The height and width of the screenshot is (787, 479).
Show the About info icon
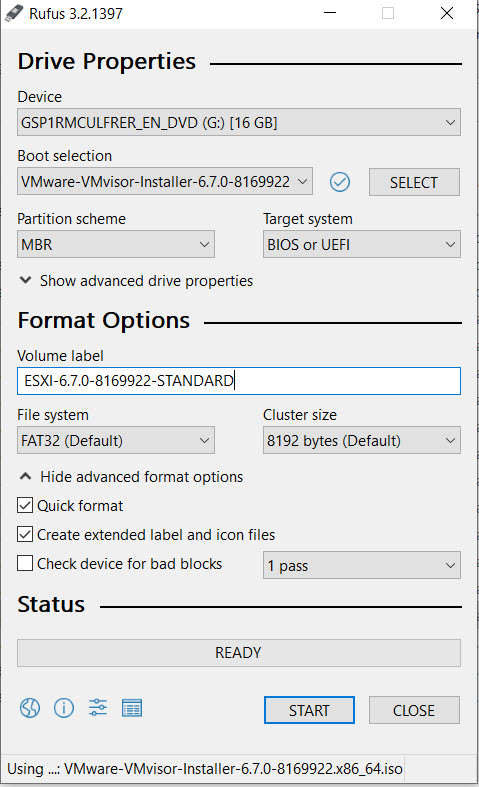point(64,708)
